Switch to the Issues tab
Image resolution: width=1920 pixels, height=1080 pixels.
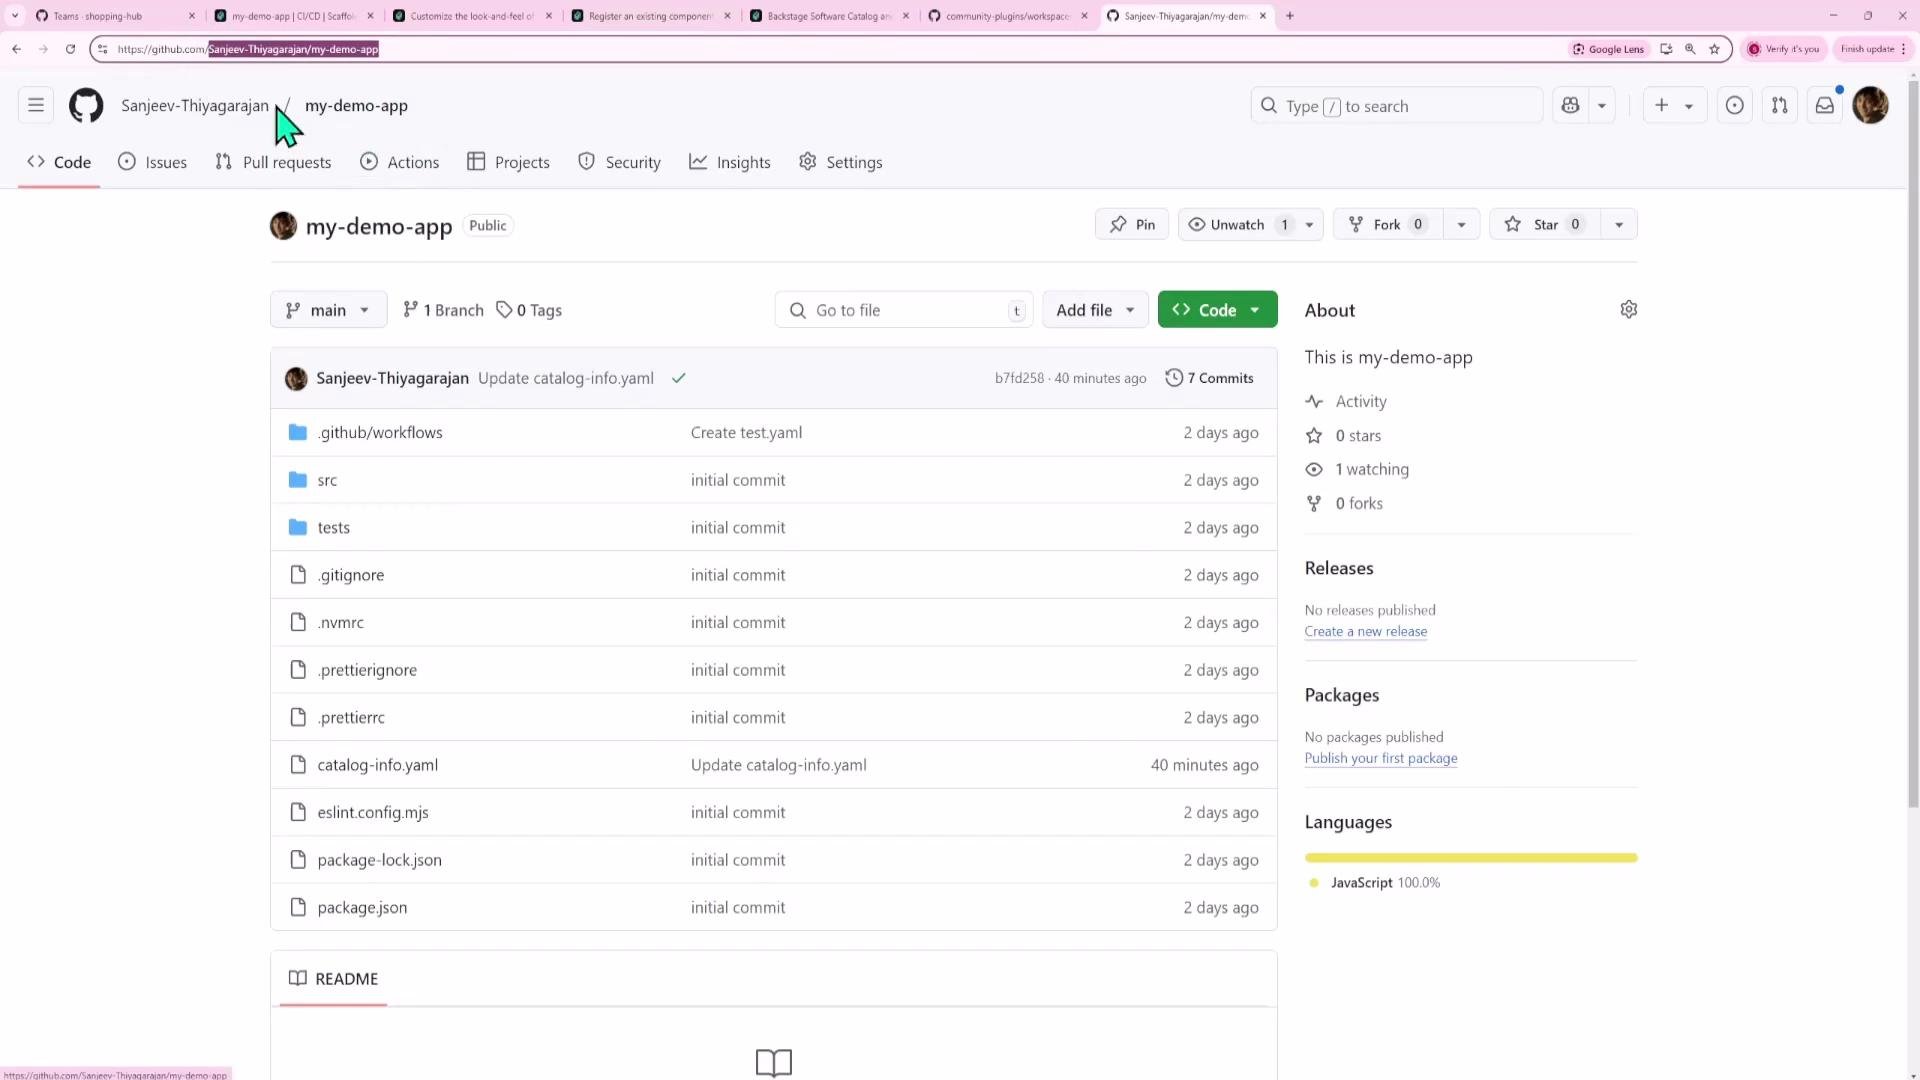pyautogui.click(x=152, y=162)
